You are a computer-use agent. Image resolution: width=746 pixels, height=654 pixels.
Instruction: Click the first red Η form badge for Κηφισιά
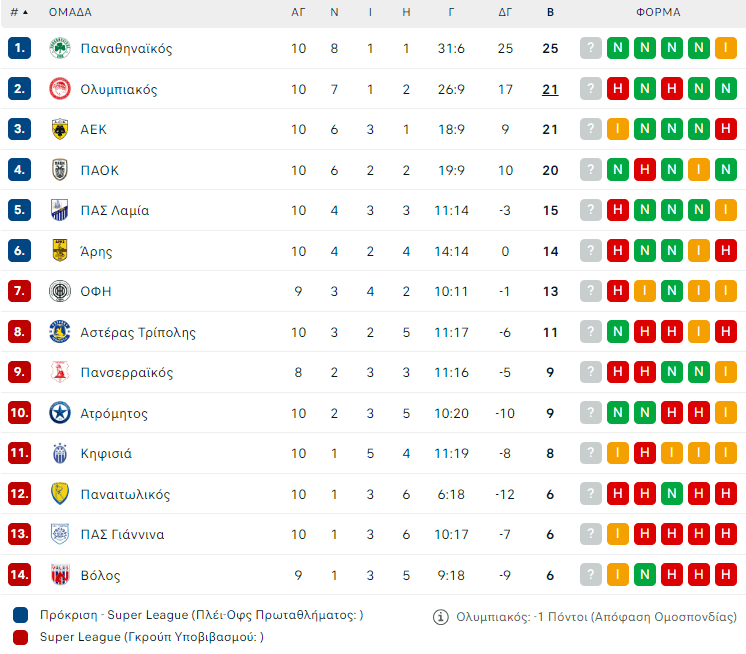pyautogui.click(x=645, y=453)
